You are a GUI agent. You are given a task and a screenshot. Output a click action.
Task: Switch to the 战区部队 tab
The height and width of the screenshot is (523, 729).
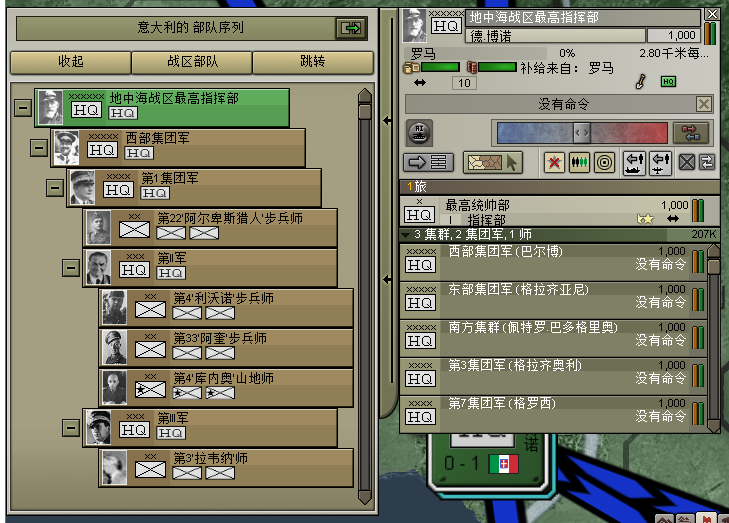tap(192, 62)
